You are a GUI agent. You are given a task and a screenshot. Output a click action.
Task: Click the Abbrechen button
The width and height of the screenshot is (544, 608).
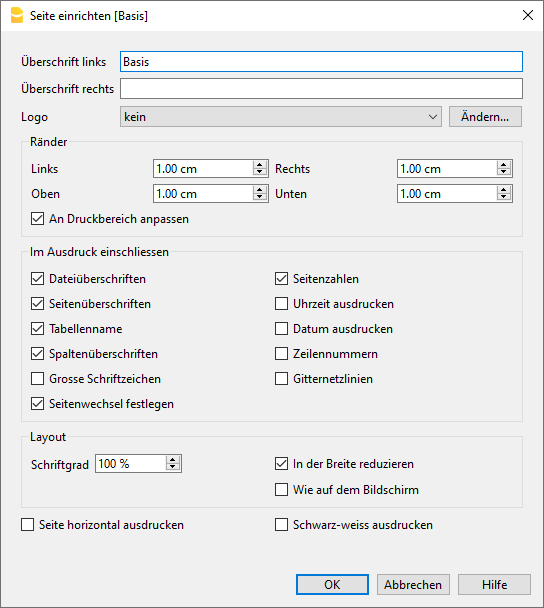tap(413, 584)
